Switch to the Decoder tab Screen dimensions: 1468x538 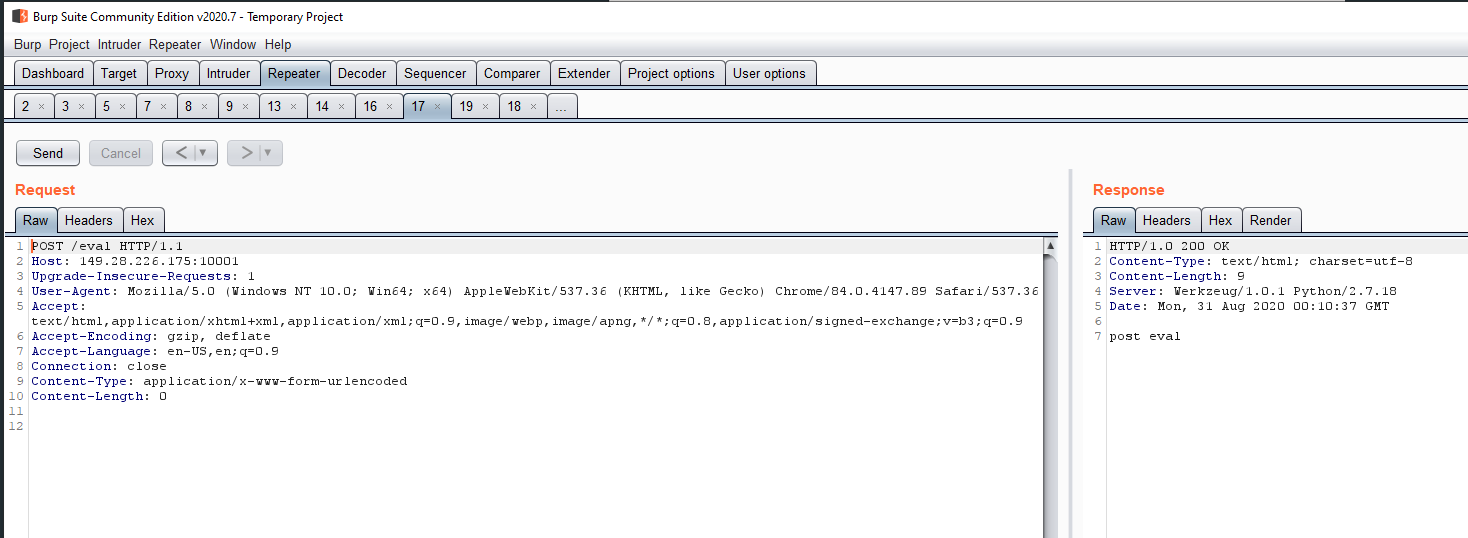(x=362, y=73)
